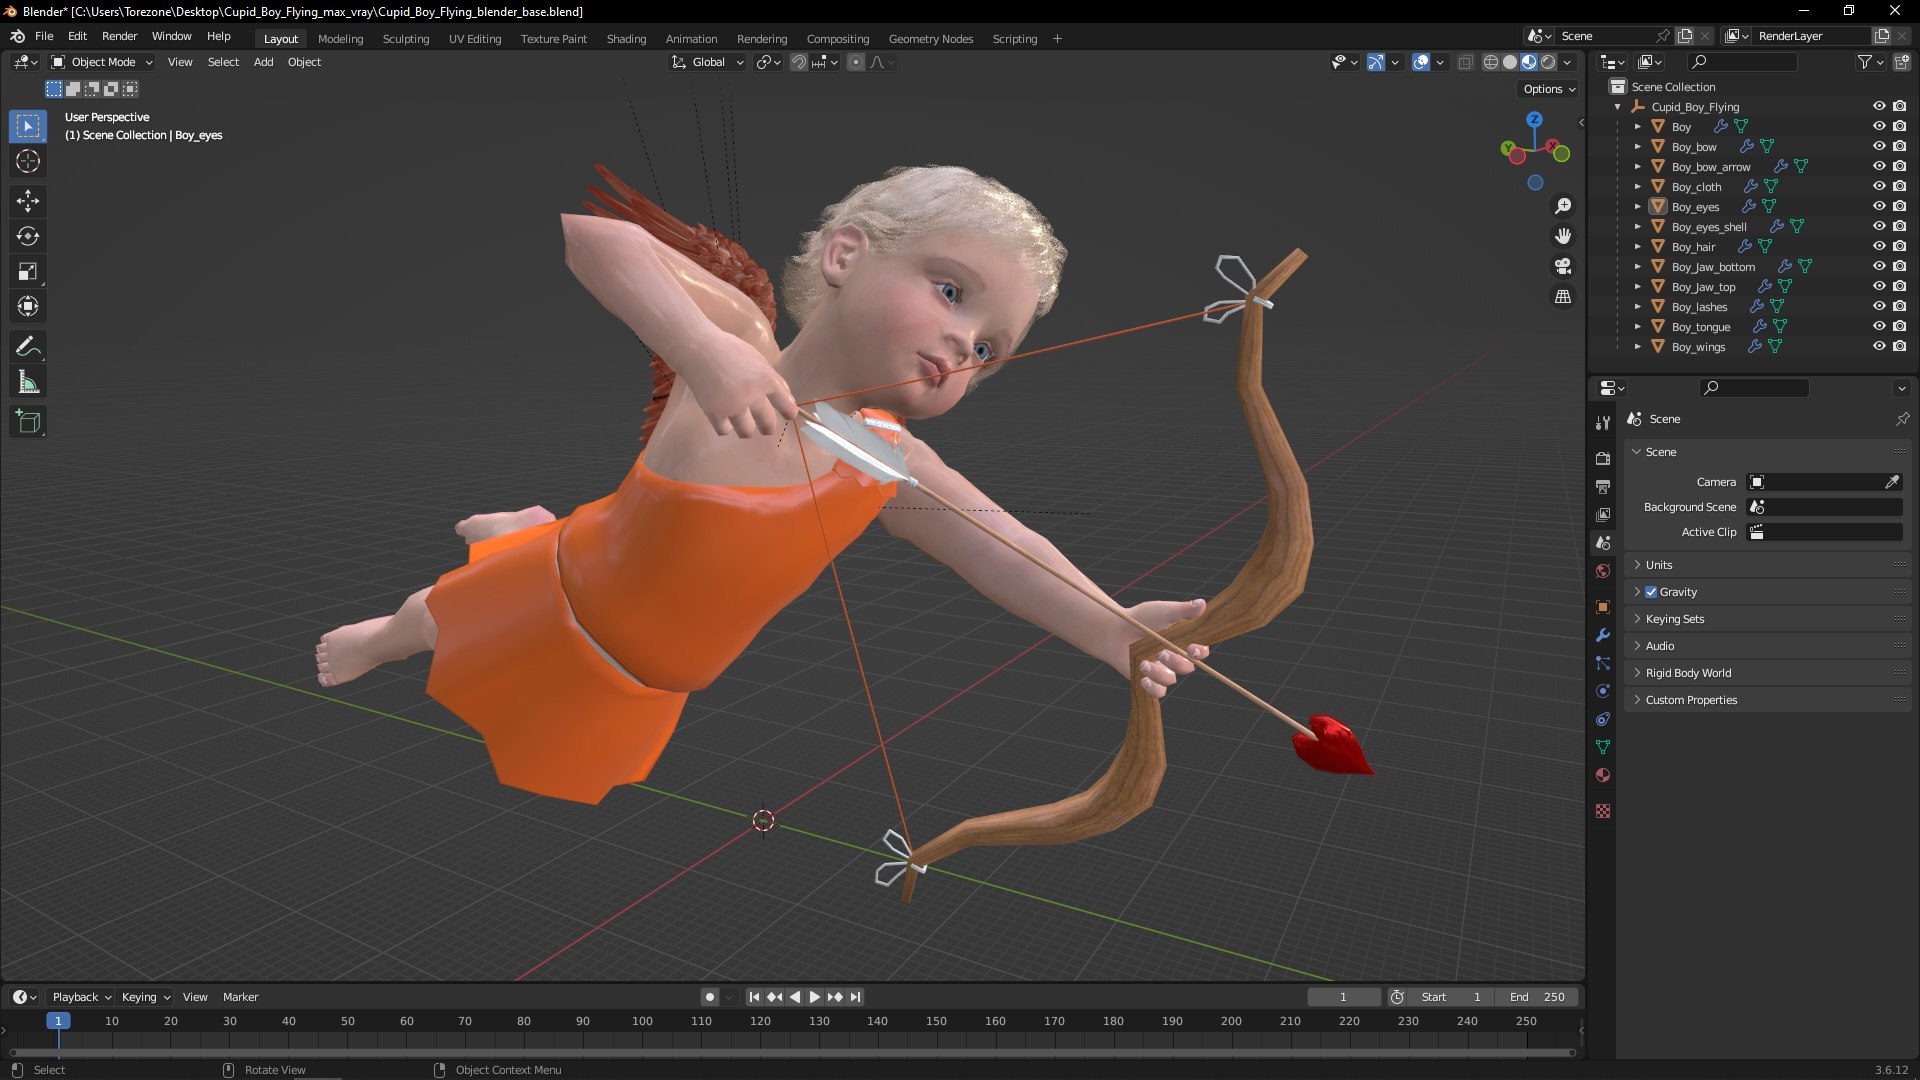Open the Render menu

(x=119, y=36)
